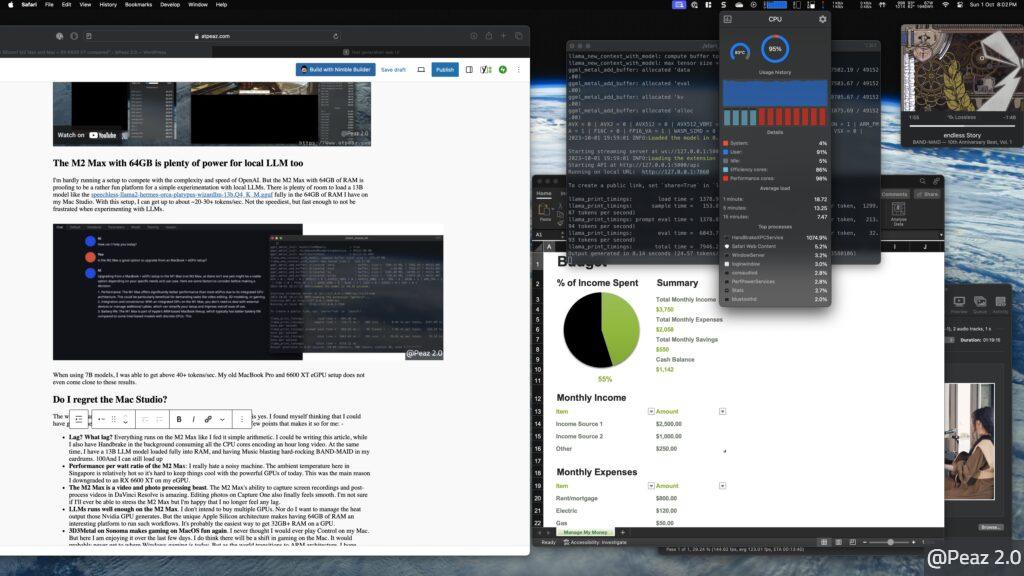This screenshot has height=576, width=1024.
Task: Open the File menu in Safari
Action: tap(49, 5)
